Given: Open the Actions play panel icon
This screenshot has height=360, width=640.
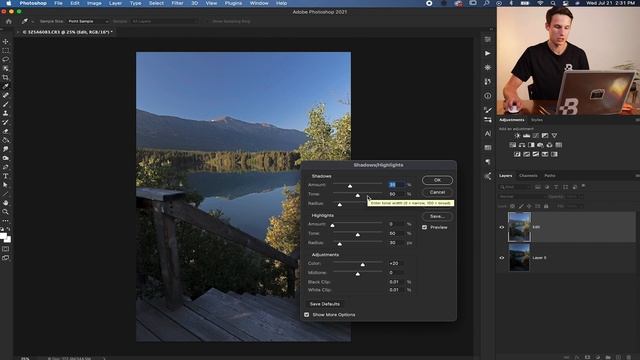Looking at the screenshot, I should 488,53.
